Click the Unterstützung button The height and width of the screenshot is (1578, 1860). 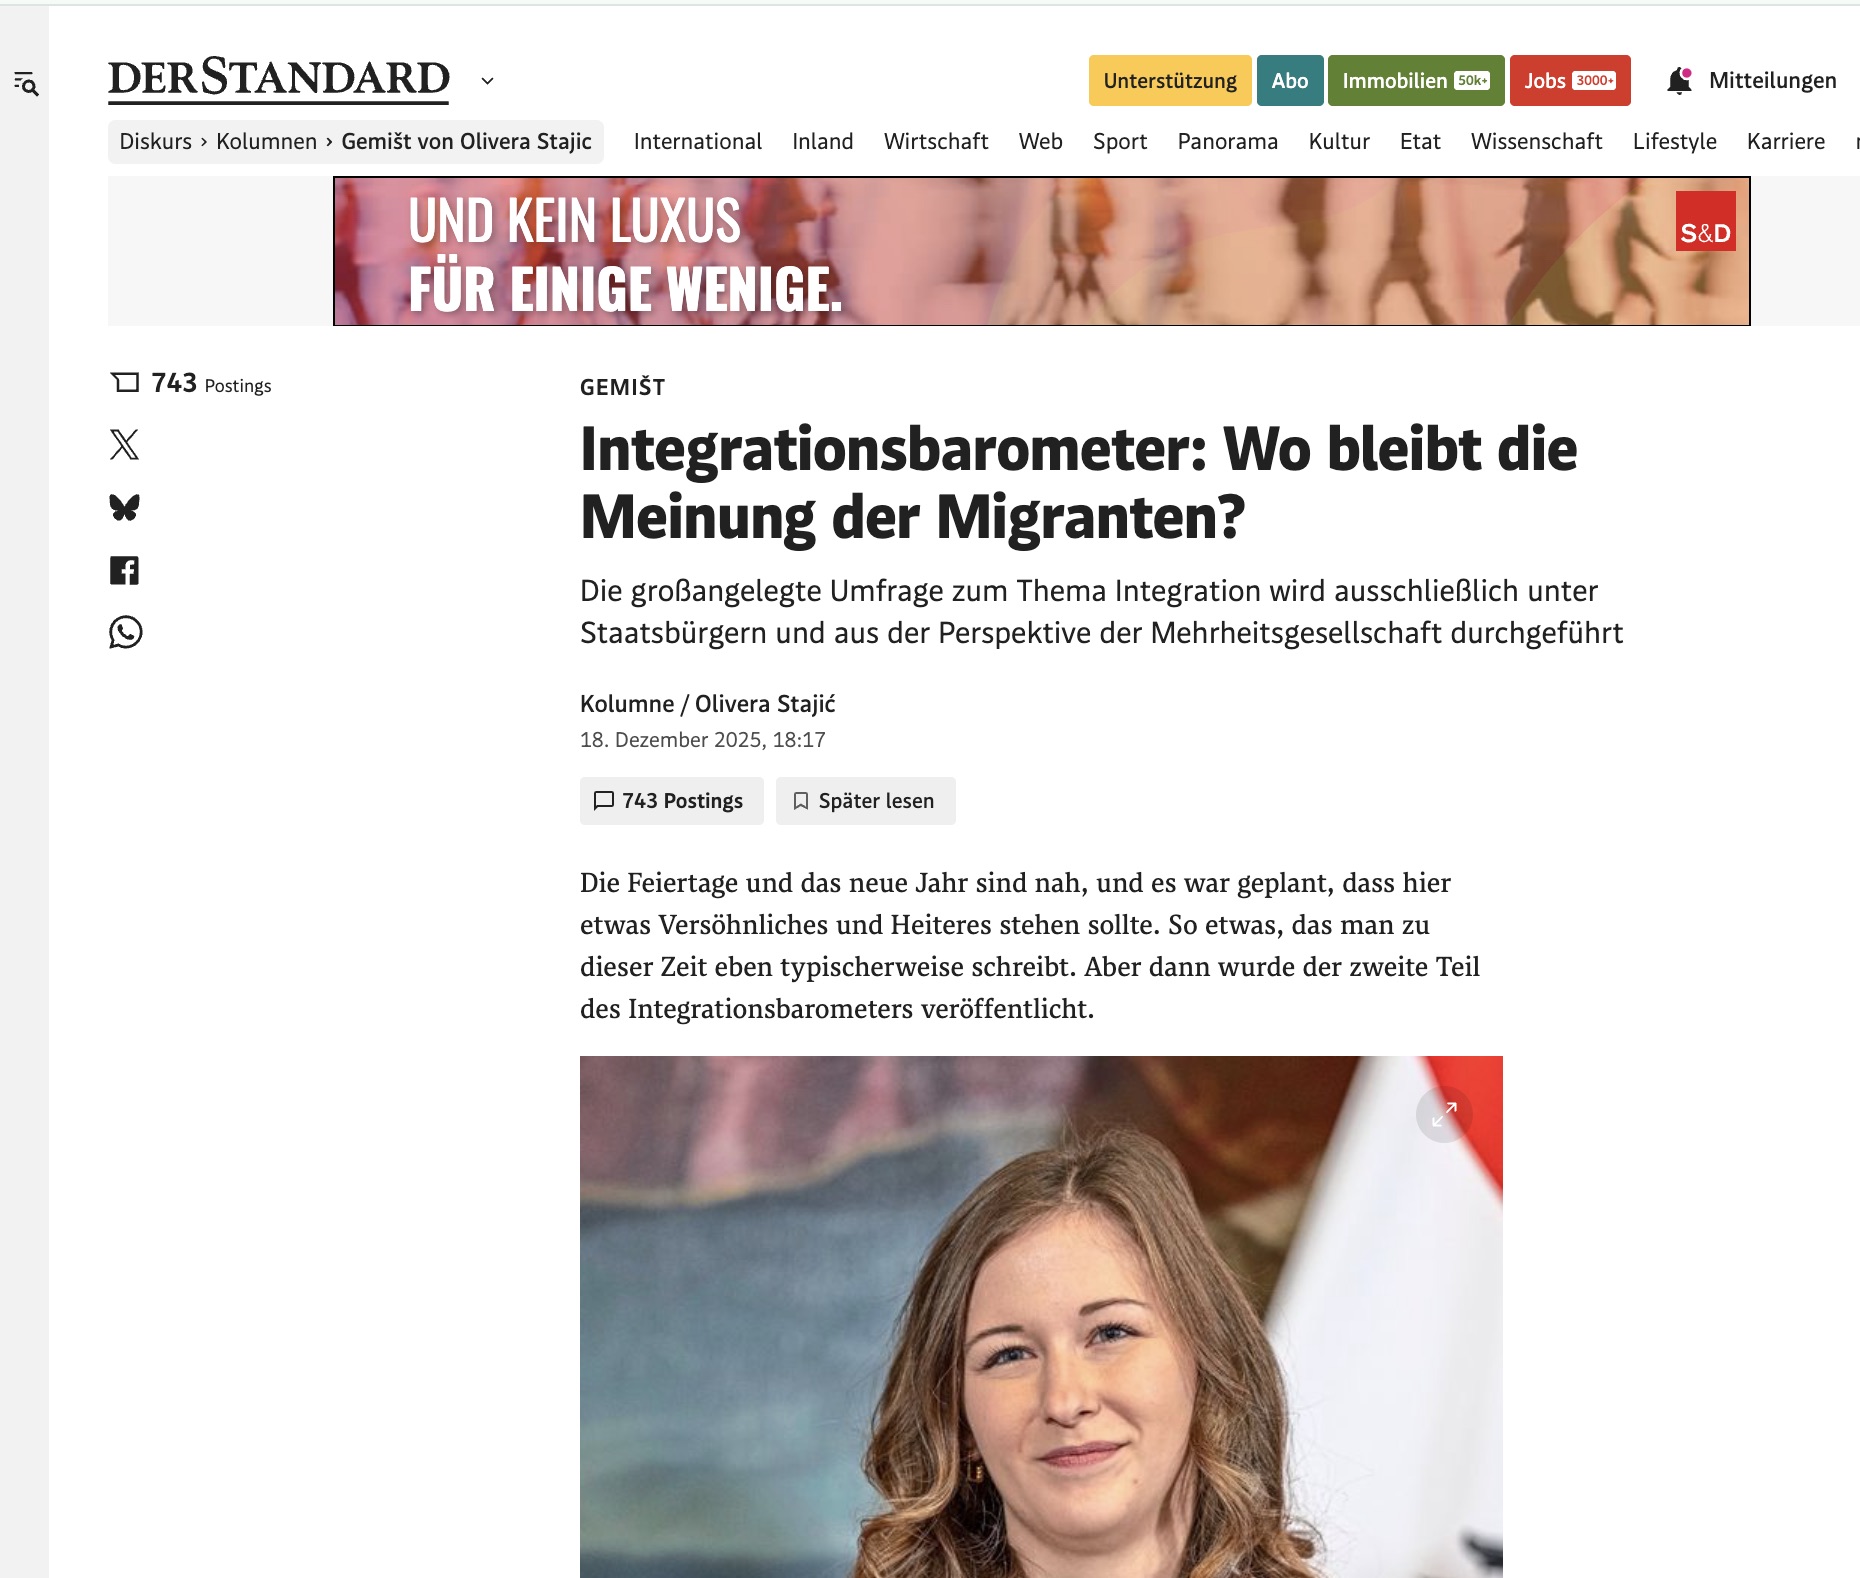[1170, 81]
